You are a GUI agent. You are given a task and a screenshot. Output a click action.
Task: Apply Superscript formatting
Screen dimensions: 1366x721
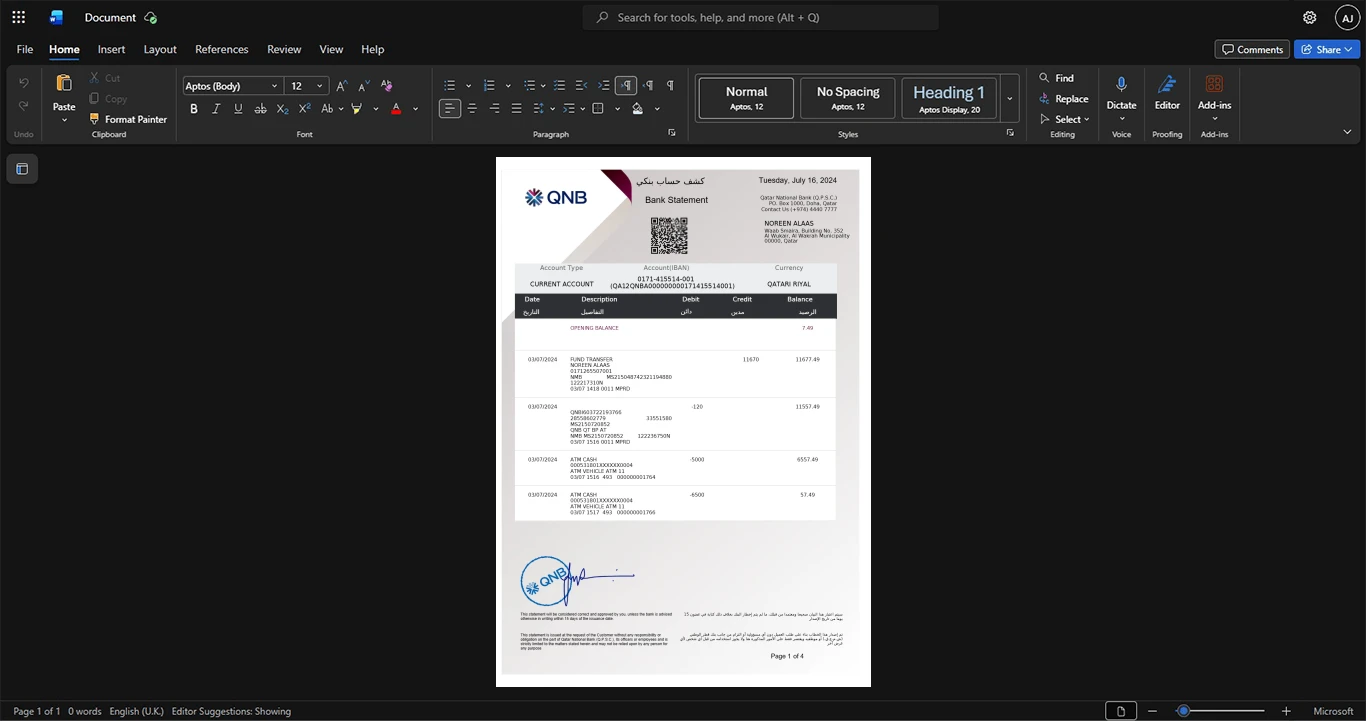click(x=305, y=108)
